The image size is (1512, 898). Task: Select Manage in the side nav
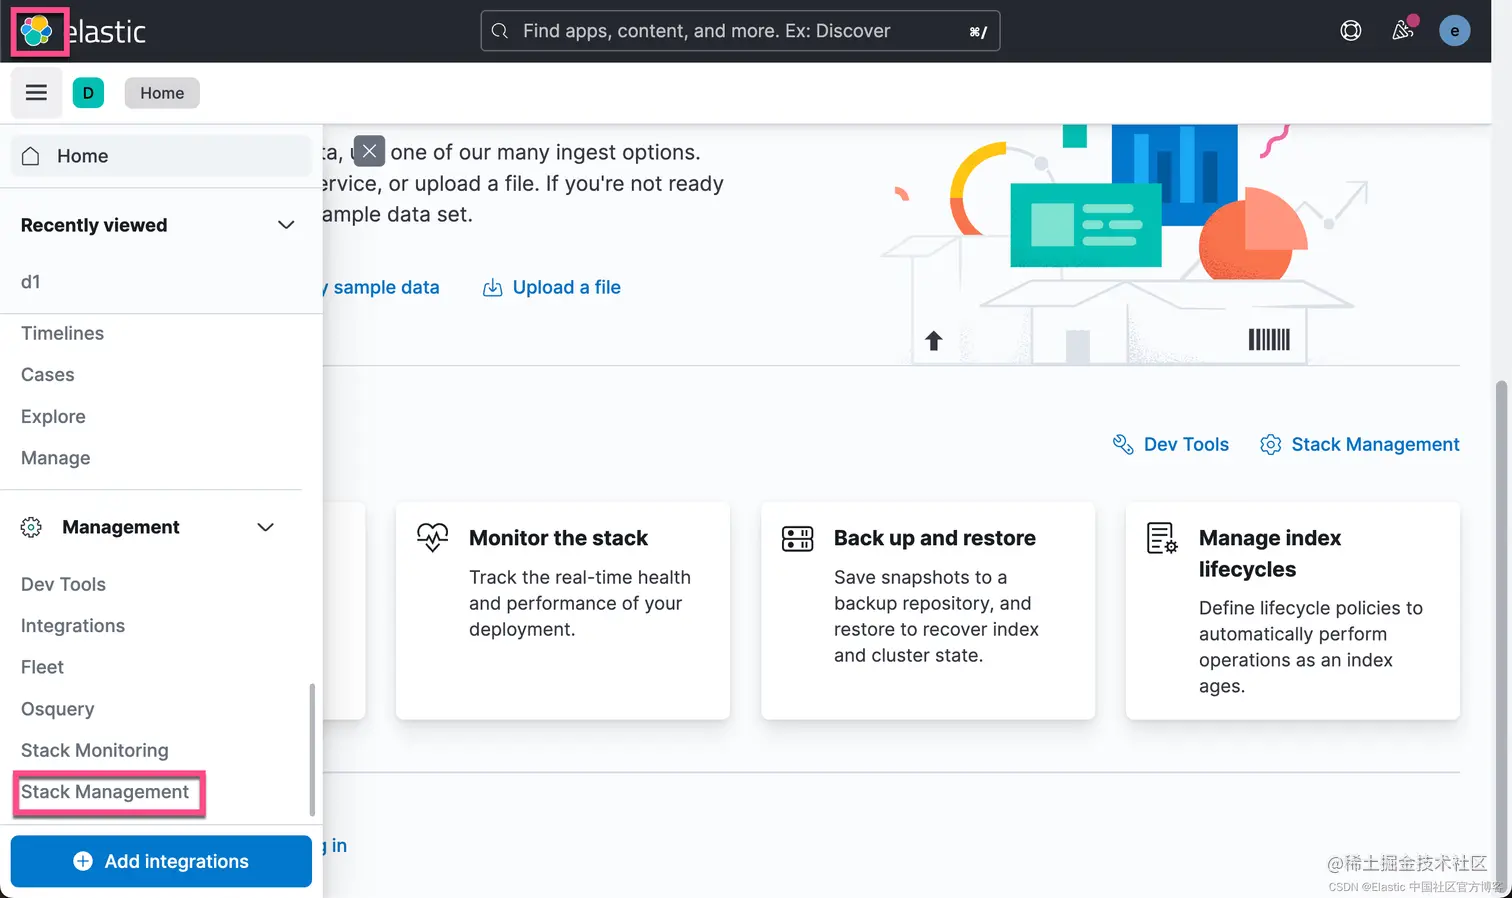[x=55, y=458]
